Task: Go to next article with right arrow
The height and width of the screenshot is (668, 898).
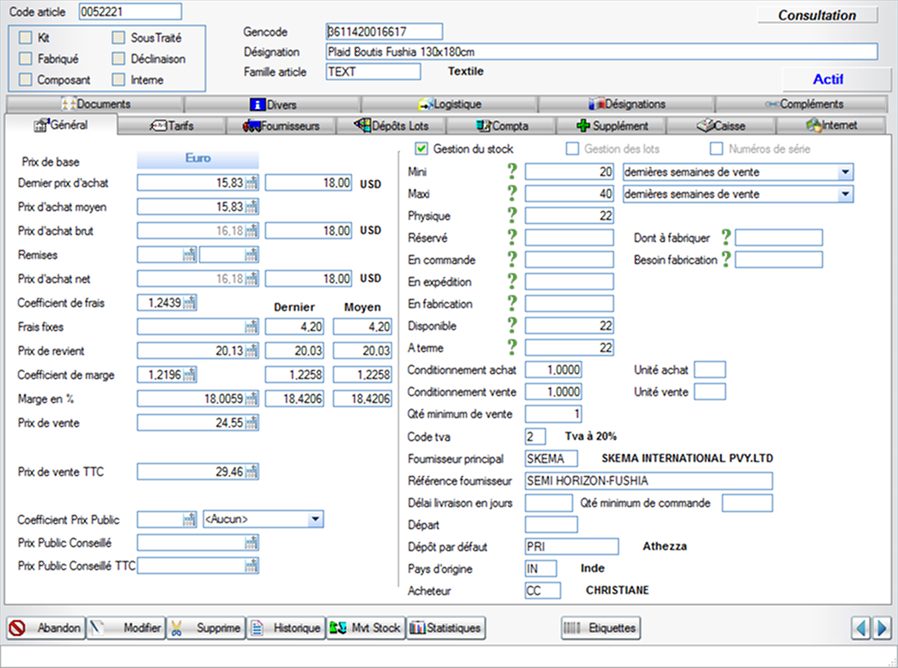Action: pyautogui.click(x=883, y=628)
